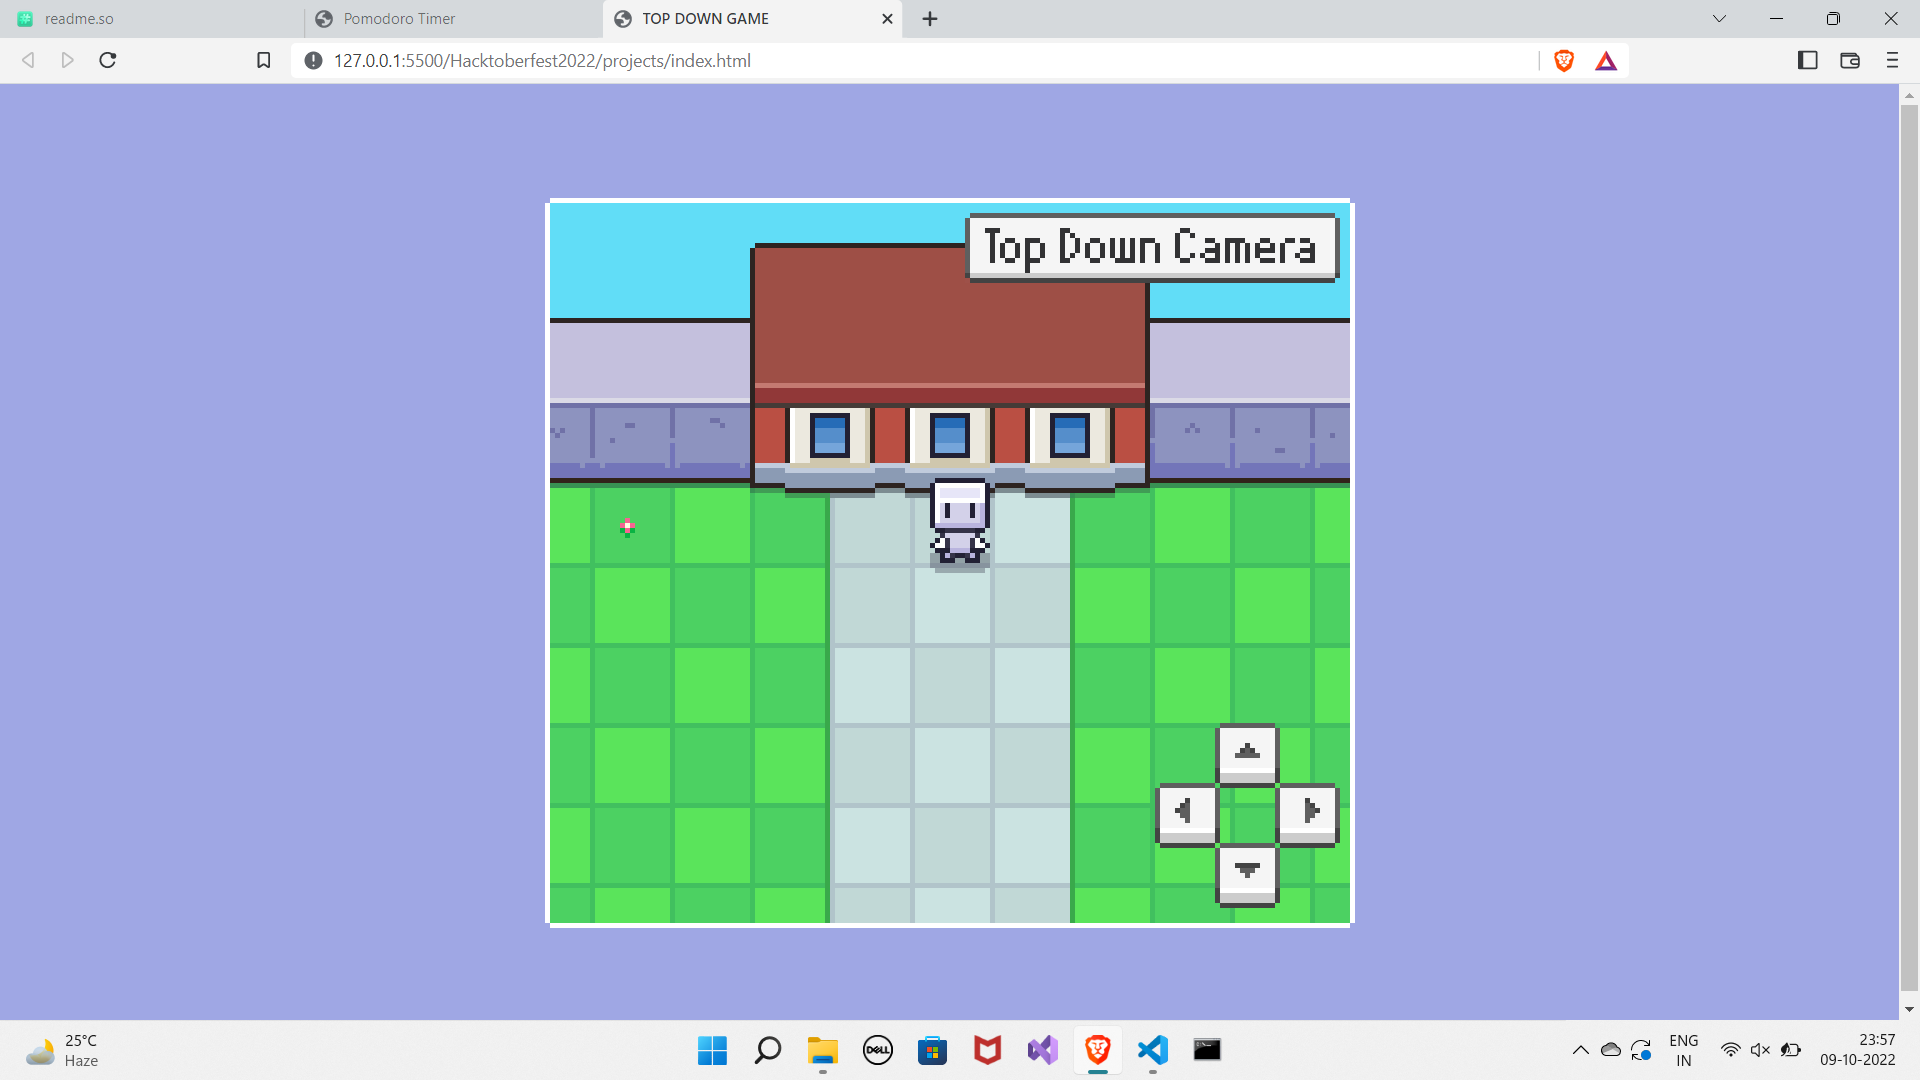Bookmark this page with bookmark icon
The height and width of the screenshot is (1080, 1920).
tap(264, 61)
